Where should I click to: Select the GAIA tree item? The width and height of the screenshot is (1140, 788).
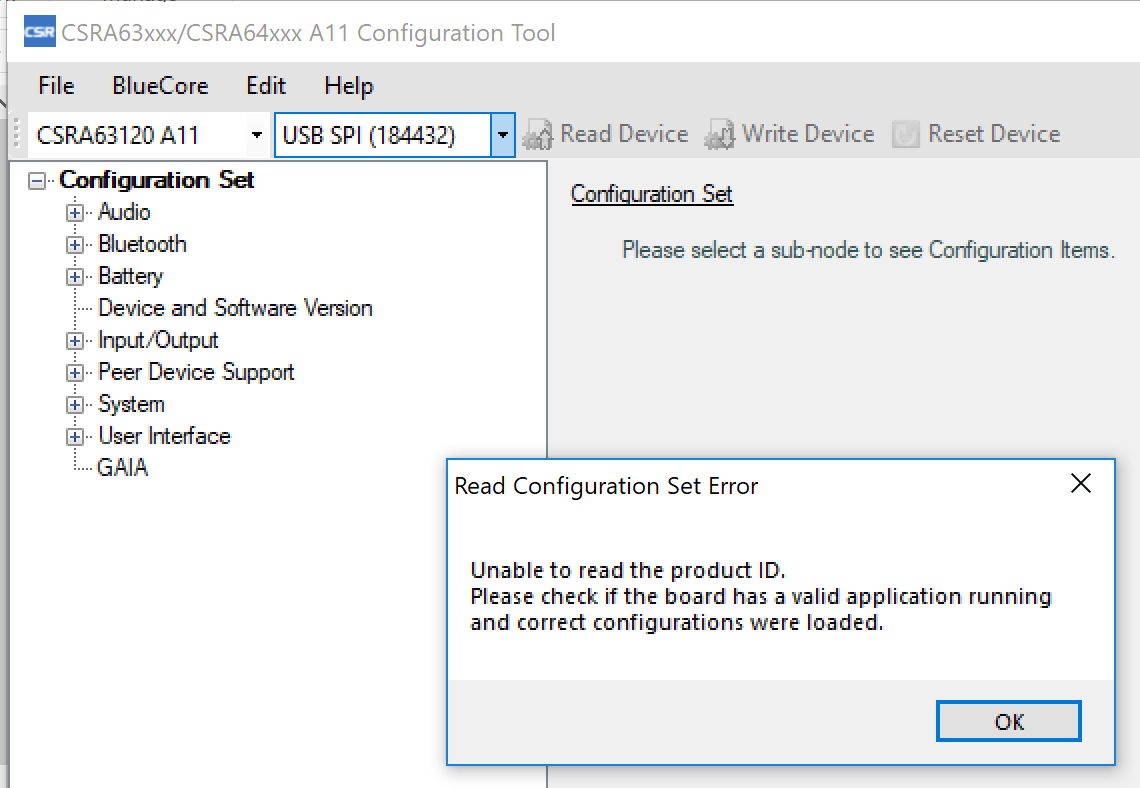[x=122, y=467]
